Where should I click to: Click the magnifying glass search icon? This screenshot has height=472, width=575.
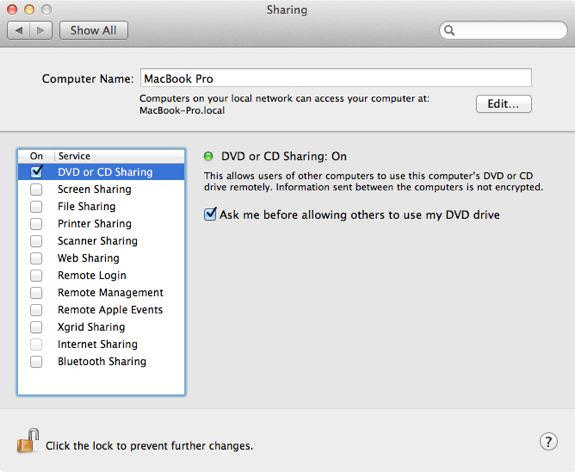449,30
